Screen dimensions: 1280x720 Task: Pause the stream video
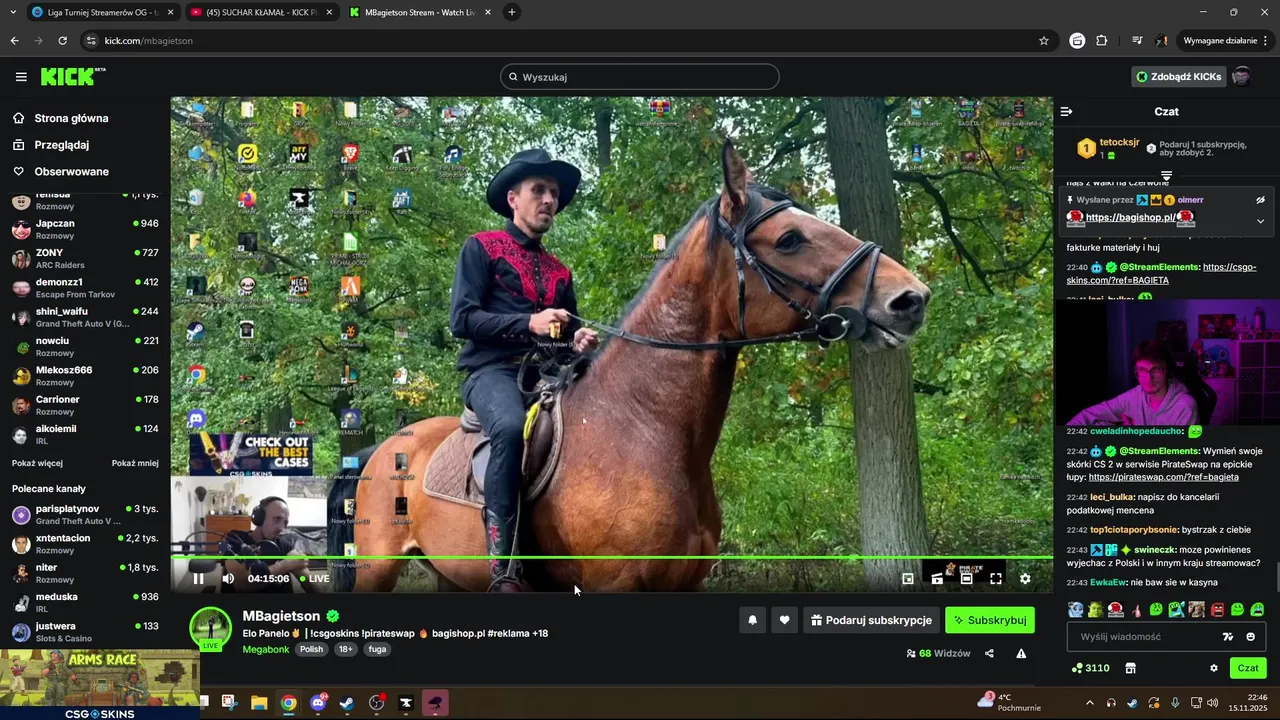[198, 578]
